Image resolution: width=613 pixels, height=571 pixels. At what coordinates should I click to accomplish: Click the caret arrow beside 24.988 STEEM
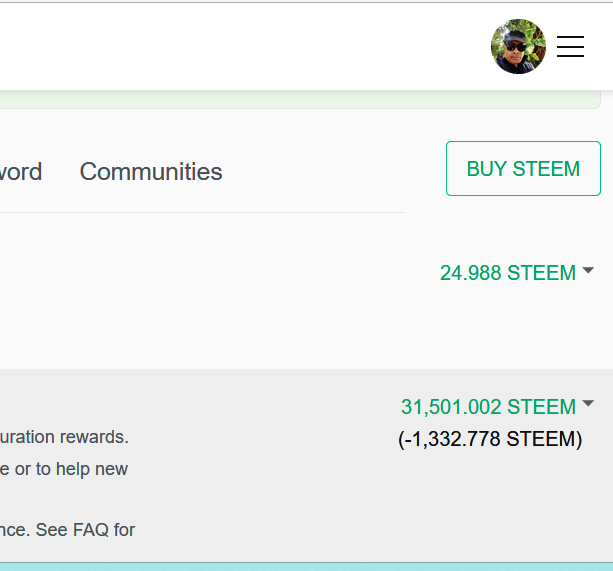(588, 270)
